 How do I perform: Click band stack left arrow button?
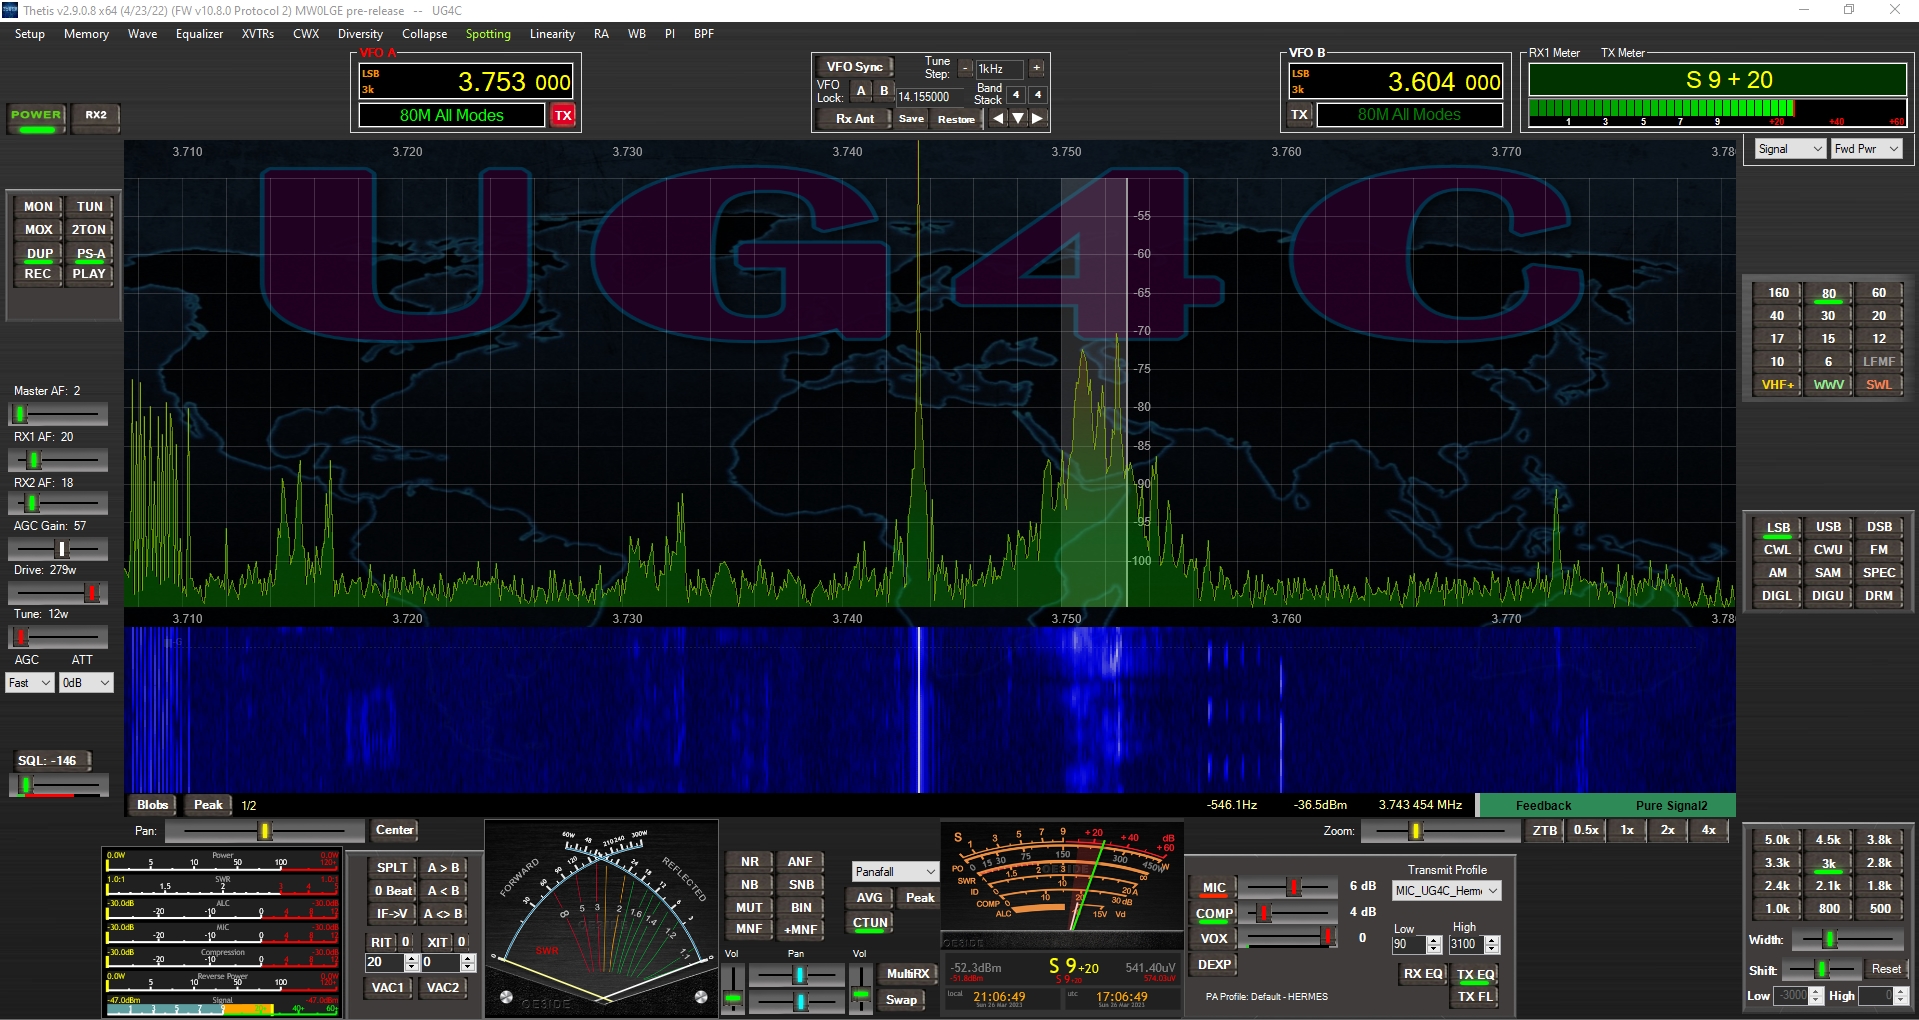[998, 118]
